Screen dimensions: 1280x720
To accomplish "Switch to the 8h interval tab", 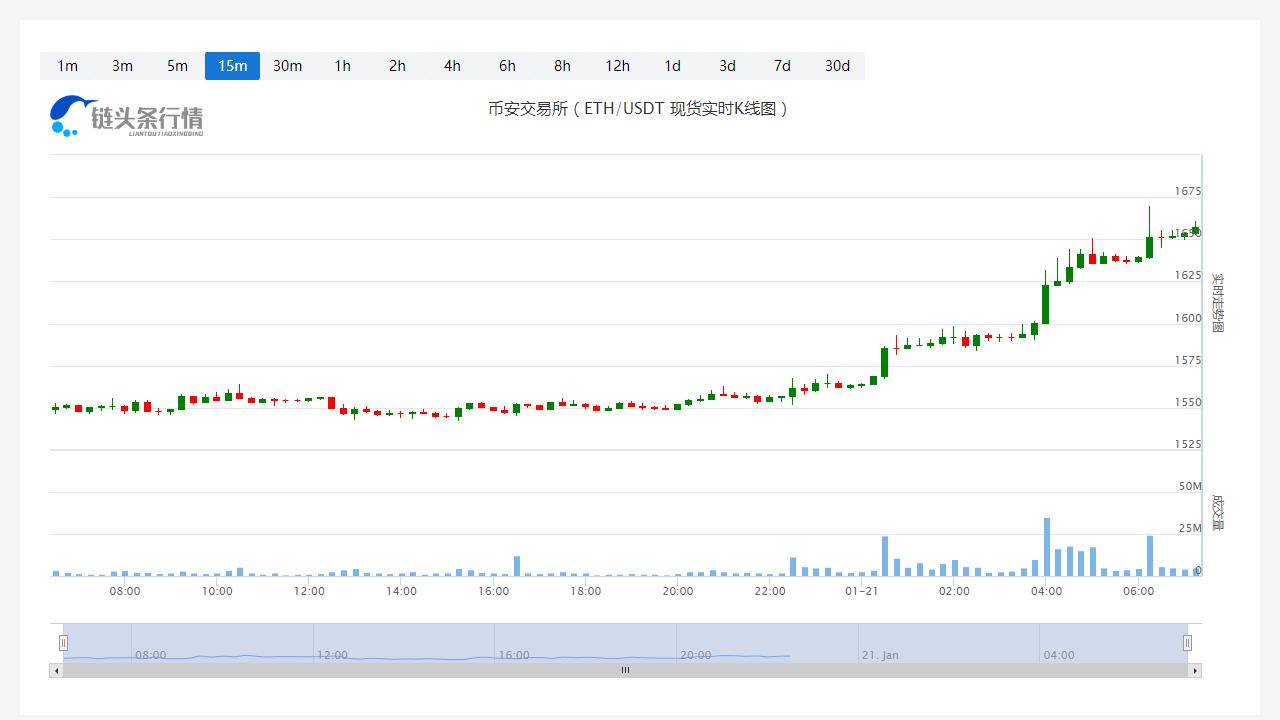I will 562,66.
